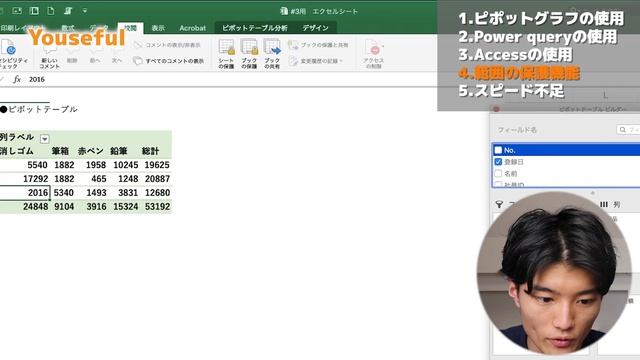Click the filter funnel icon in builder
The image size is (640, 360).
click(499, 204)
